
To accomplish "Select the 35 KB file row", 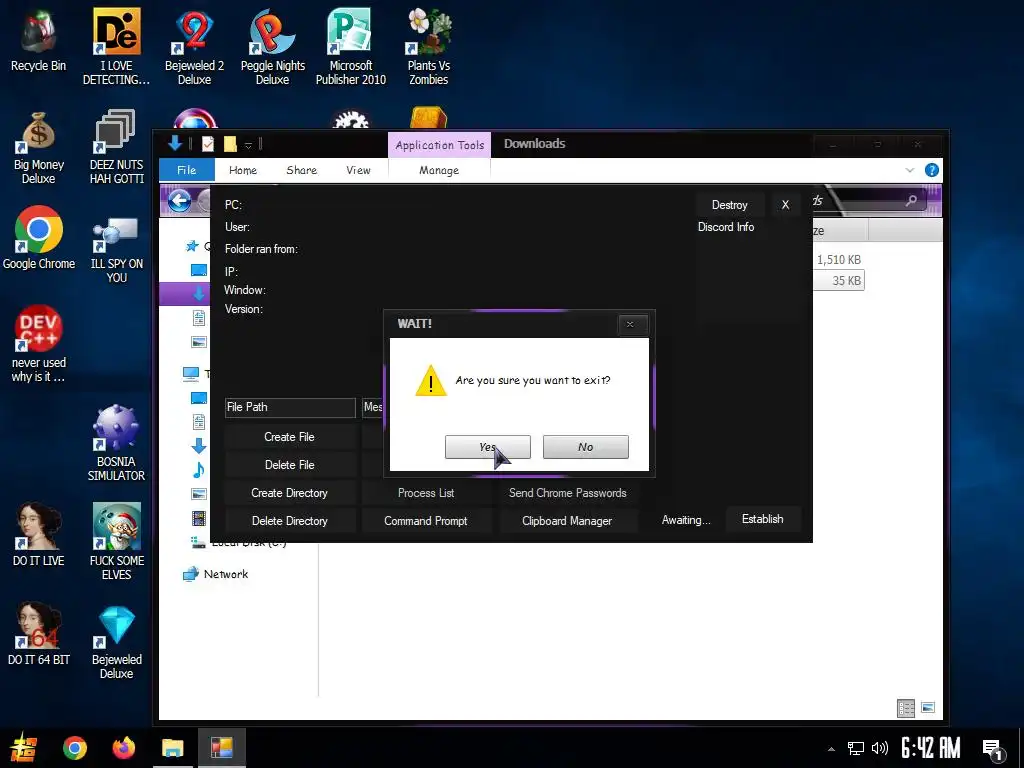I will [x=839, y=281].
